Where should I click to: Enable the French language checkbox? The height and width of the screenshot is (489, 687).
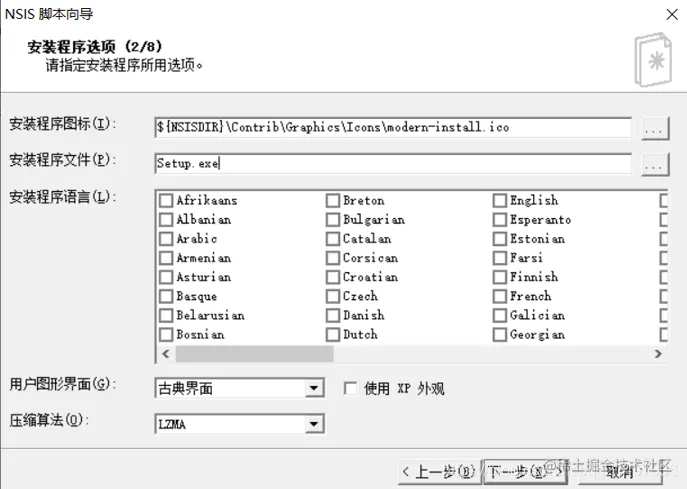tap(500, 297)
